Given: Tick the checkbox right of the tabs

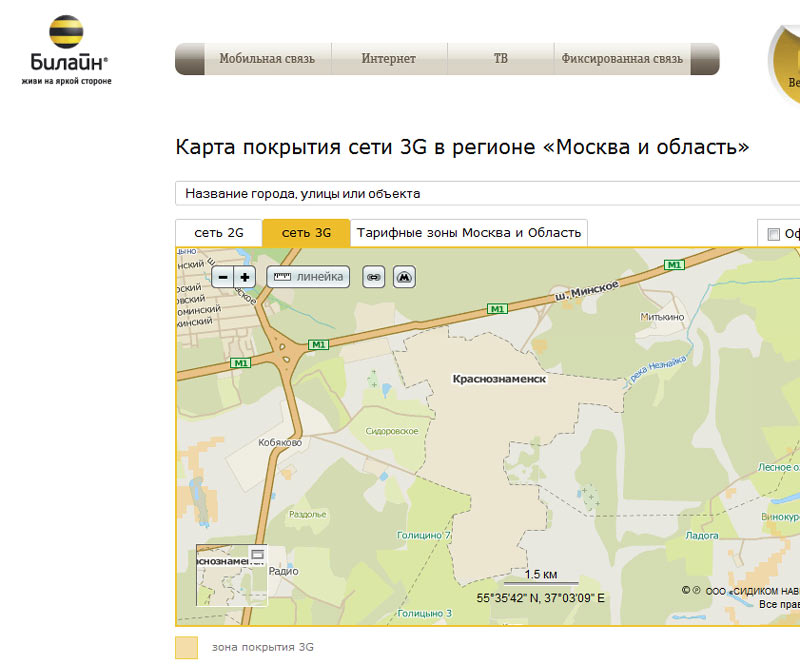Looking at the screenshot, I should click(x=773, y=234).
